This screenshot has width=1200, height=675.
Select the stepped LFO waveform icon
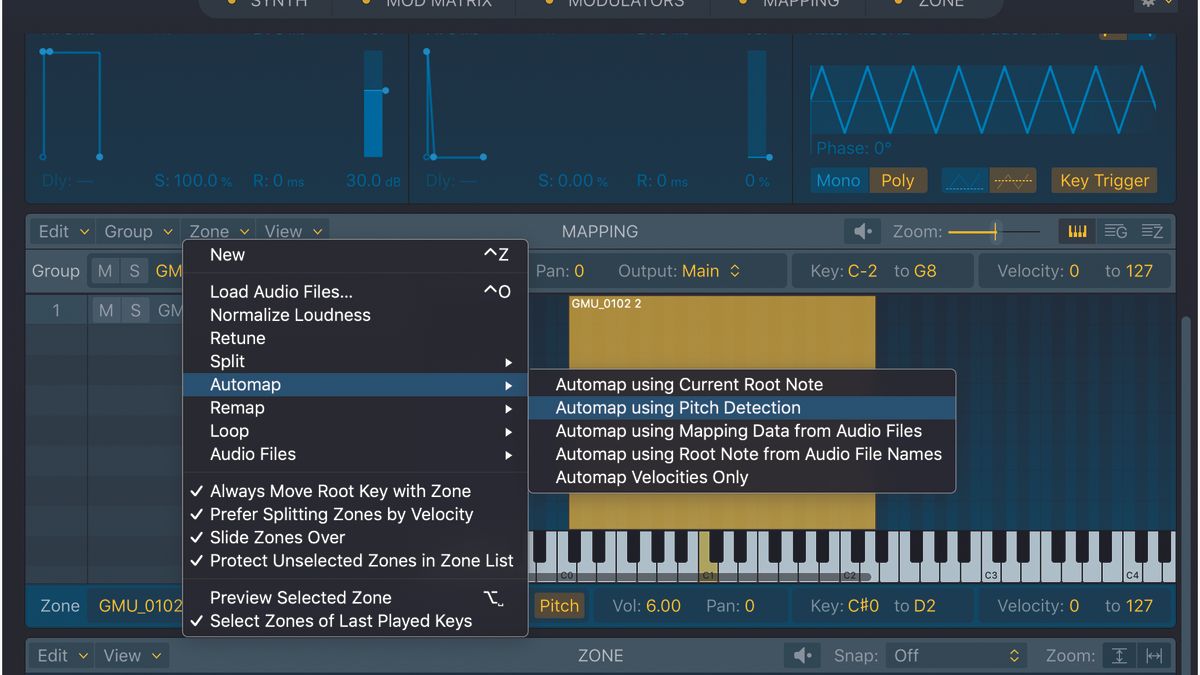pos(1011,181)
